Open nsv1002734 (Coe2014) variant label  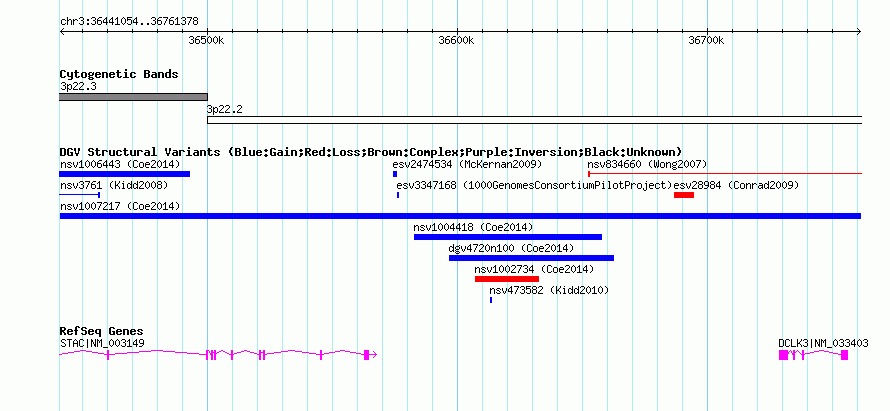point(534,269)
